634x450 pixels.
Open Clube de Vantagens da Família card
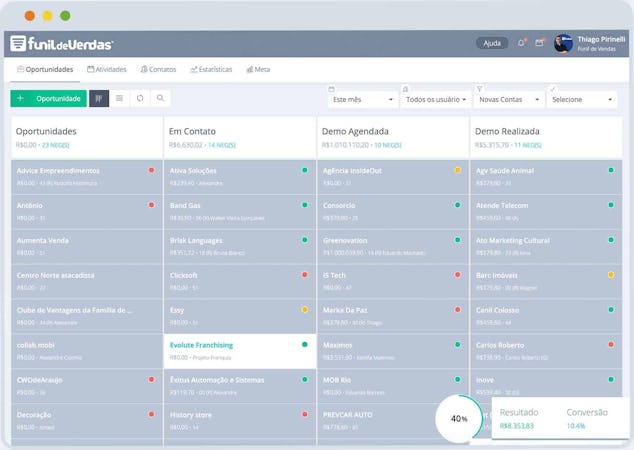tap(87, 316)
